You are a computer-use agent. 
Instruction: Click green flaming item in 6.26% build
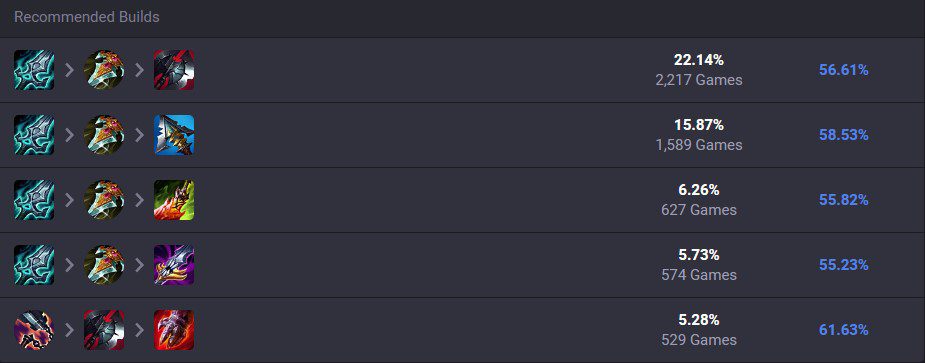coord(174,200)
